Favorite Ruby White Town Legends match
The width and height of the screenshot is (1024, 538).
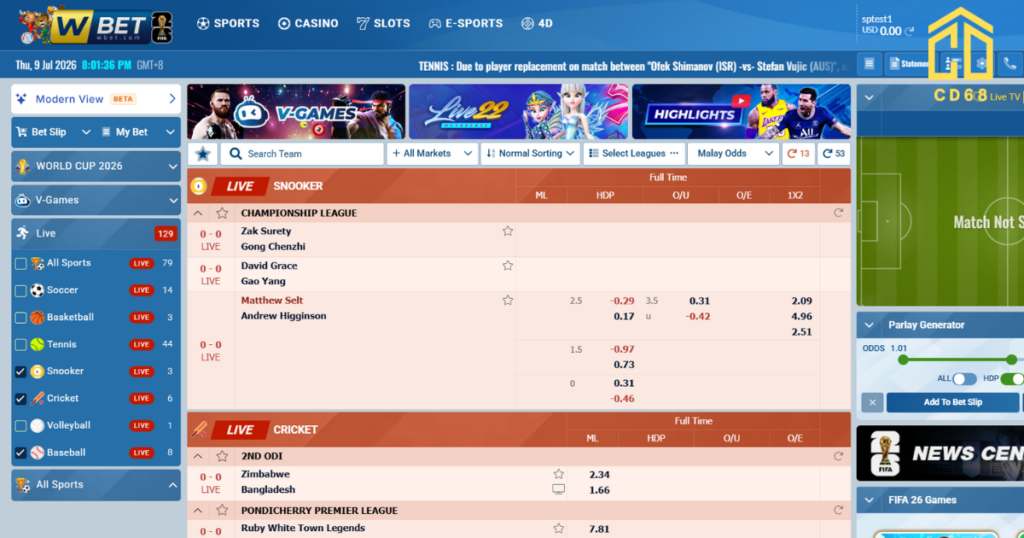558,528
